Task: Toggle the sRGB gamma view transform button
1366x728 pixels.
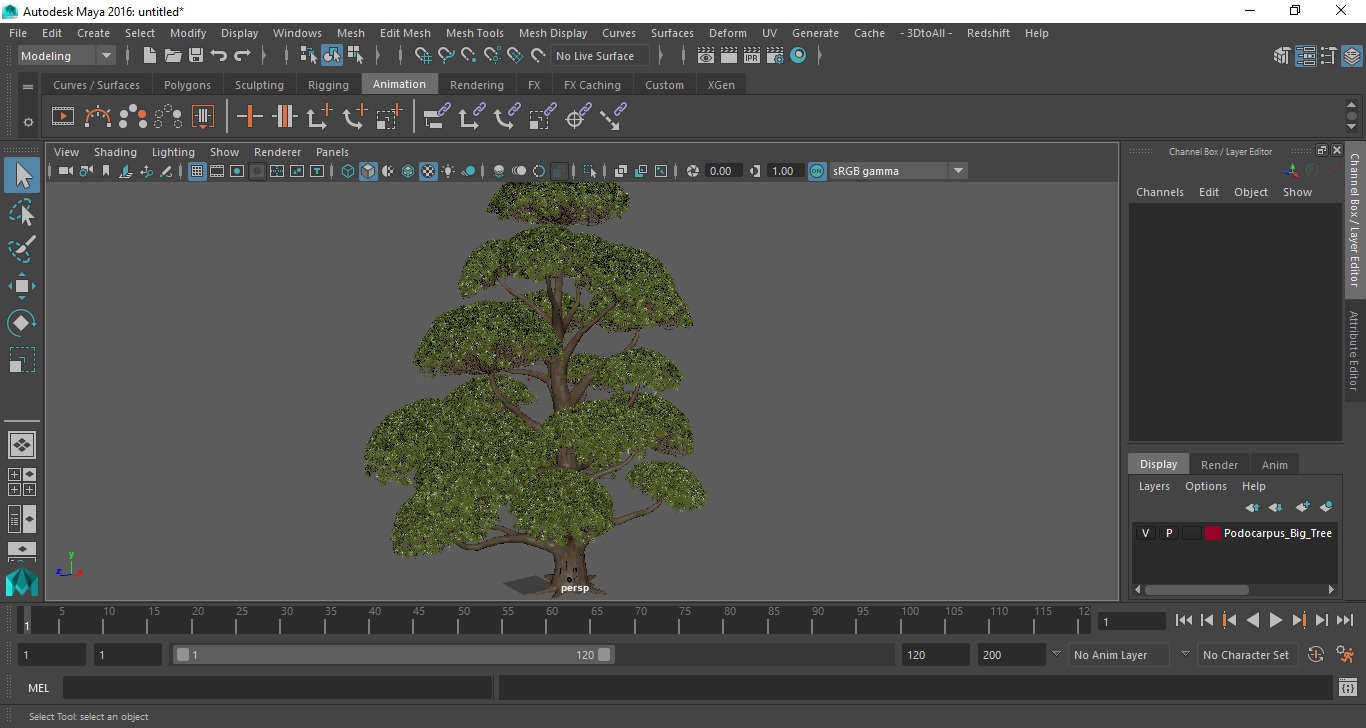Action: click(817, 171)
